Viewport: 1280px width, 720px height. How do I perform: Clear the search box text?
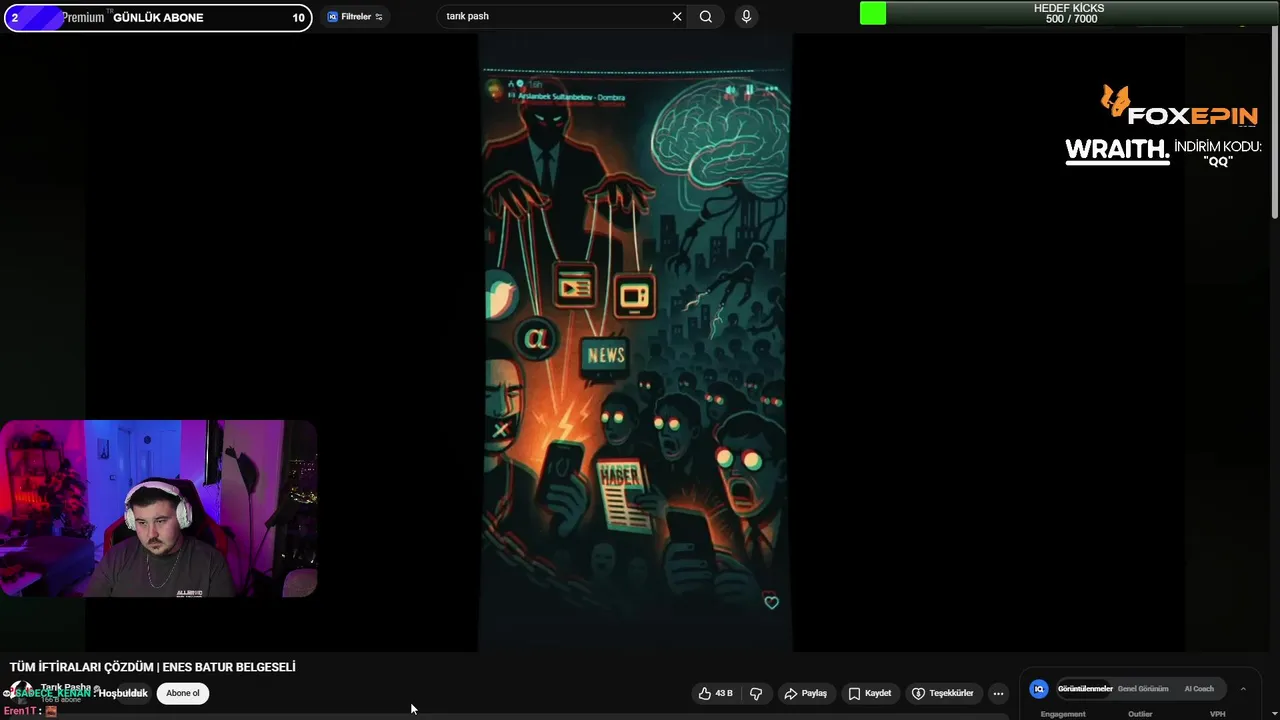click(x=677, y=16)
